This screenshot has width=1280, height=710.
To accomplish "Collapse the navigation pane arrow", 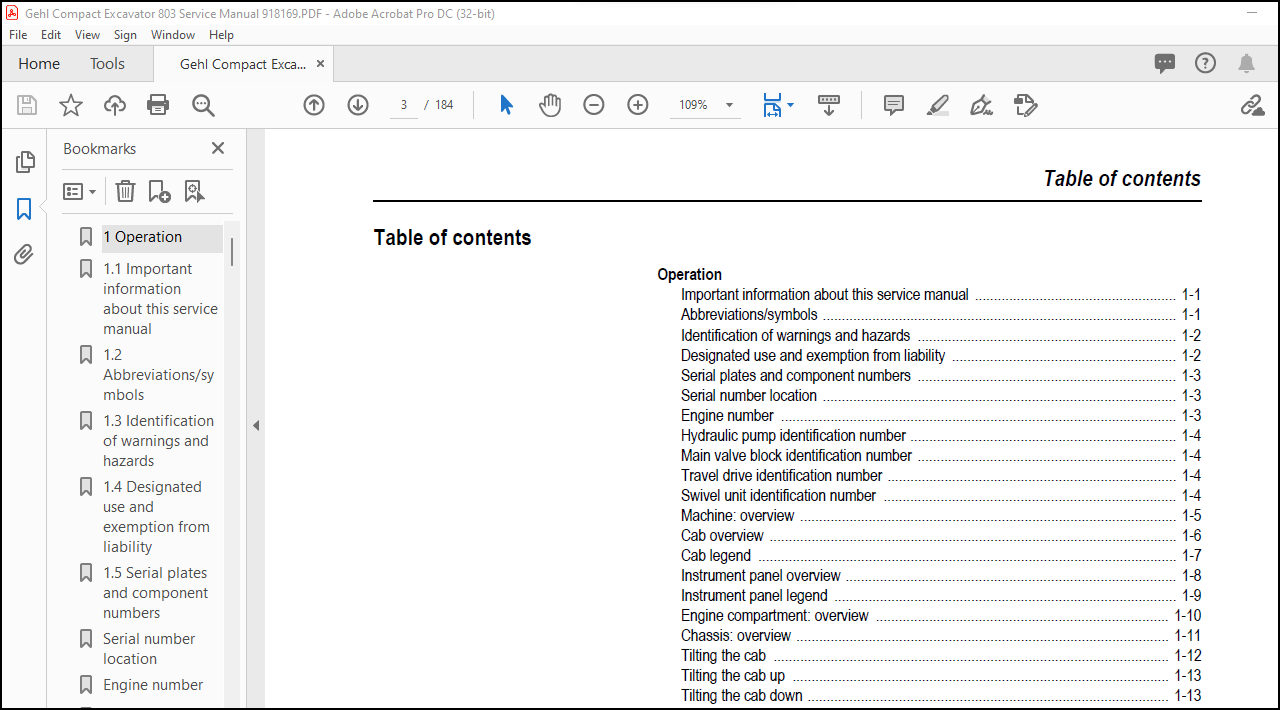I will click(255, 425).
